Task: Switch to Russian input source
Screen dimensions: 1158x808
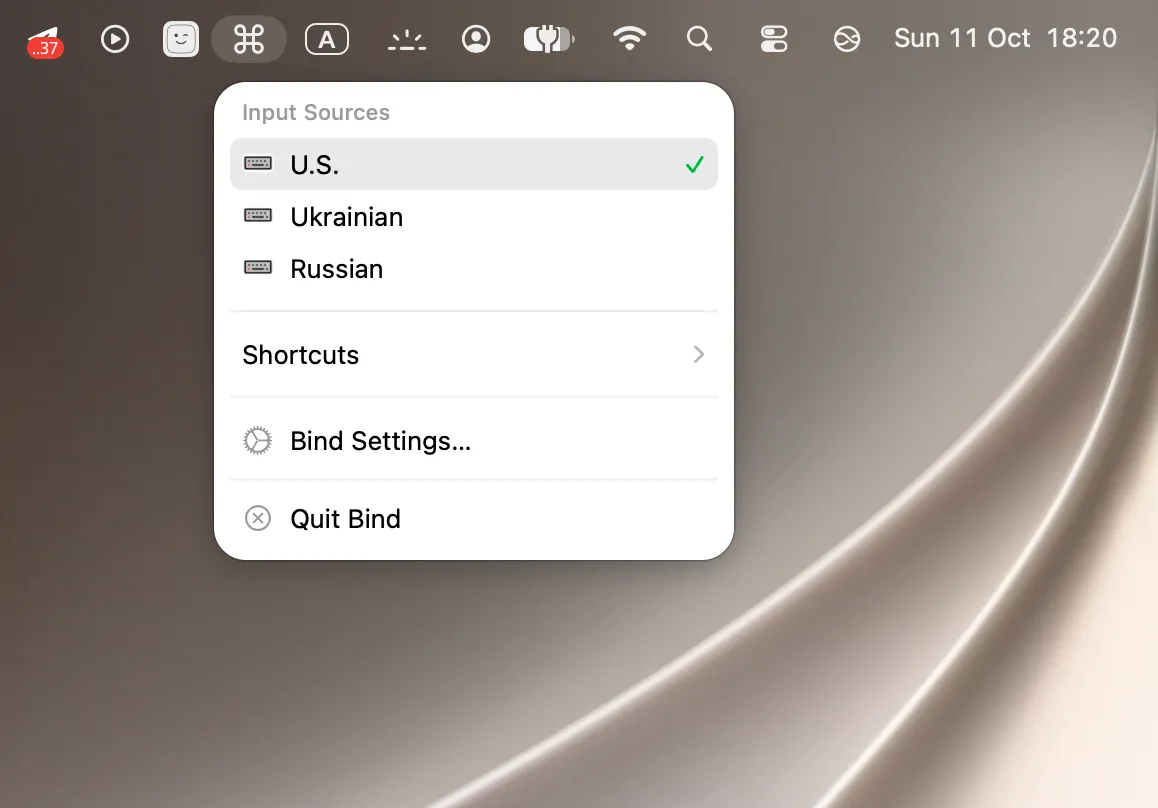Action: click(474, 268)
